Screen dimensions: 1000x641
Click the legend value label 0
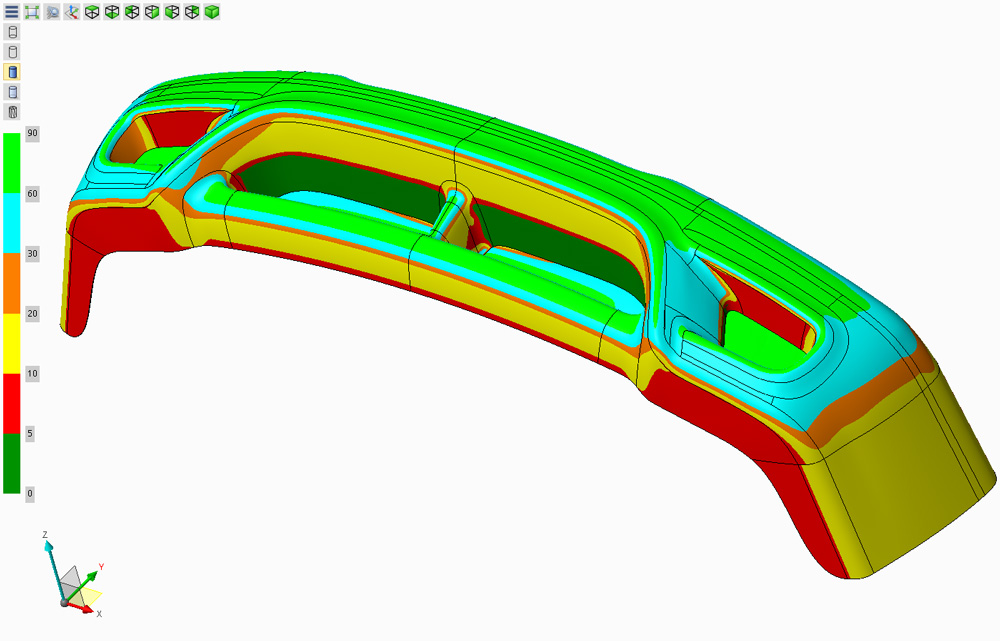(x=29, y=493)
